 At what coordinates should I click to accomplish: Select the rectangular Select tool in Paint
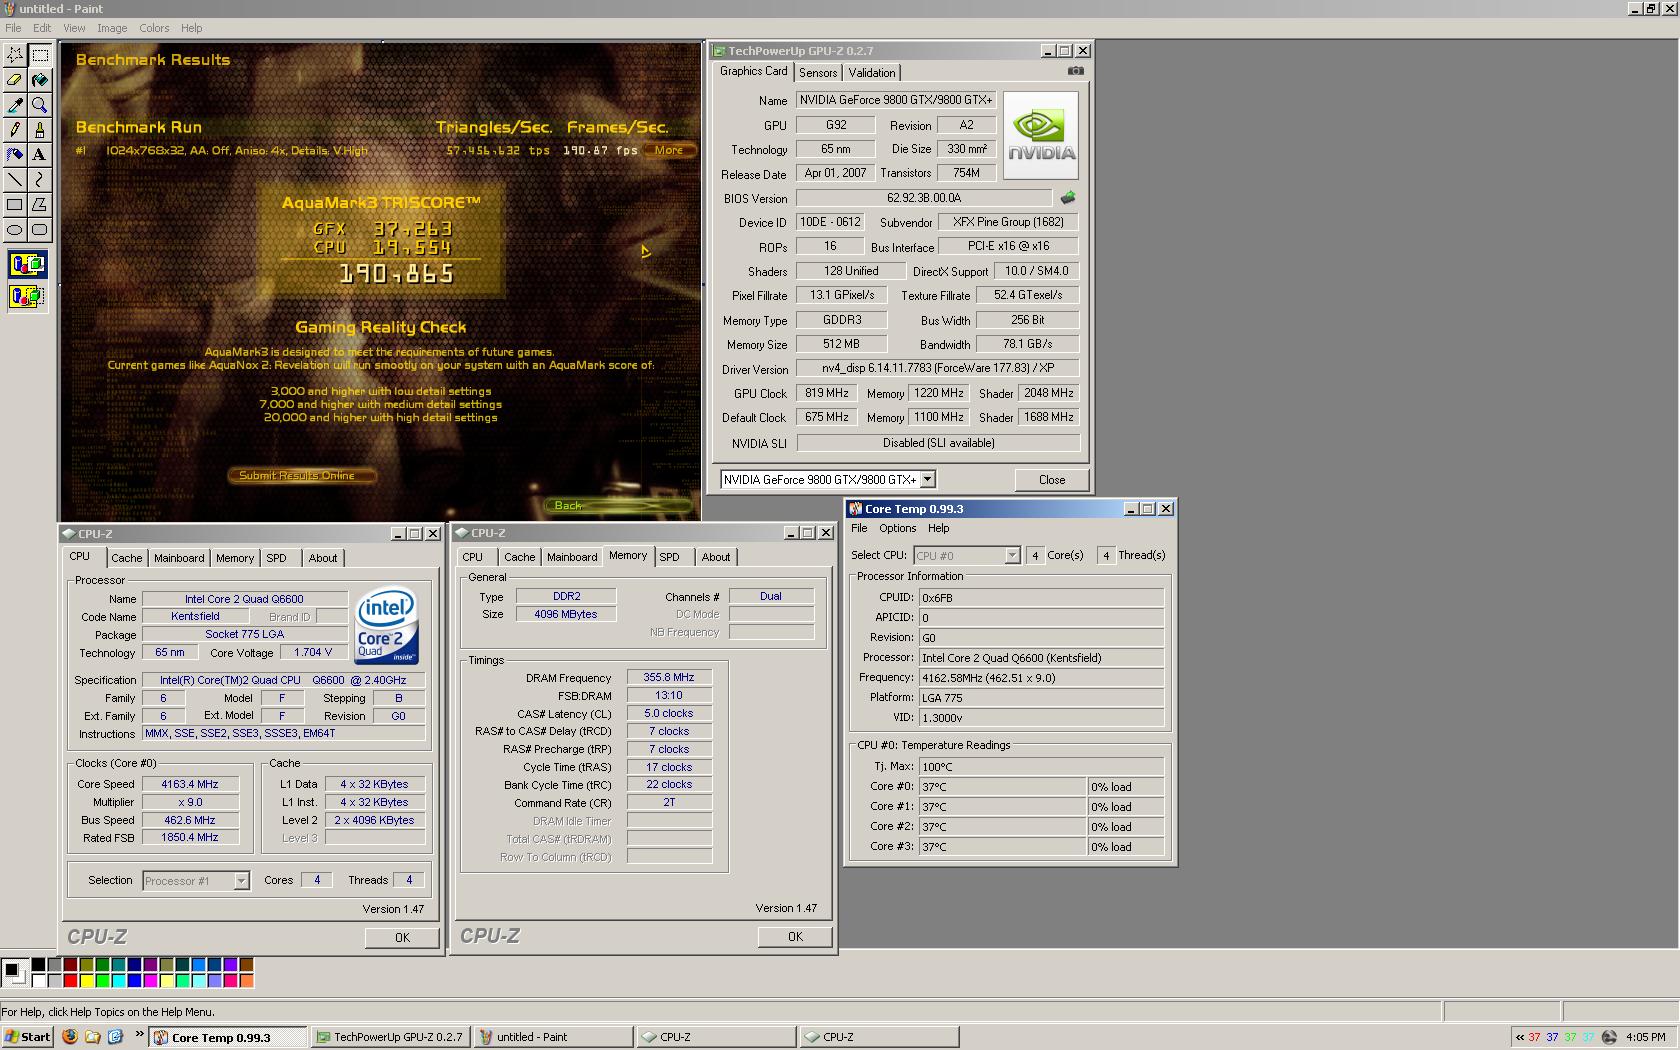pyautogui.click(x=40, y=55)
